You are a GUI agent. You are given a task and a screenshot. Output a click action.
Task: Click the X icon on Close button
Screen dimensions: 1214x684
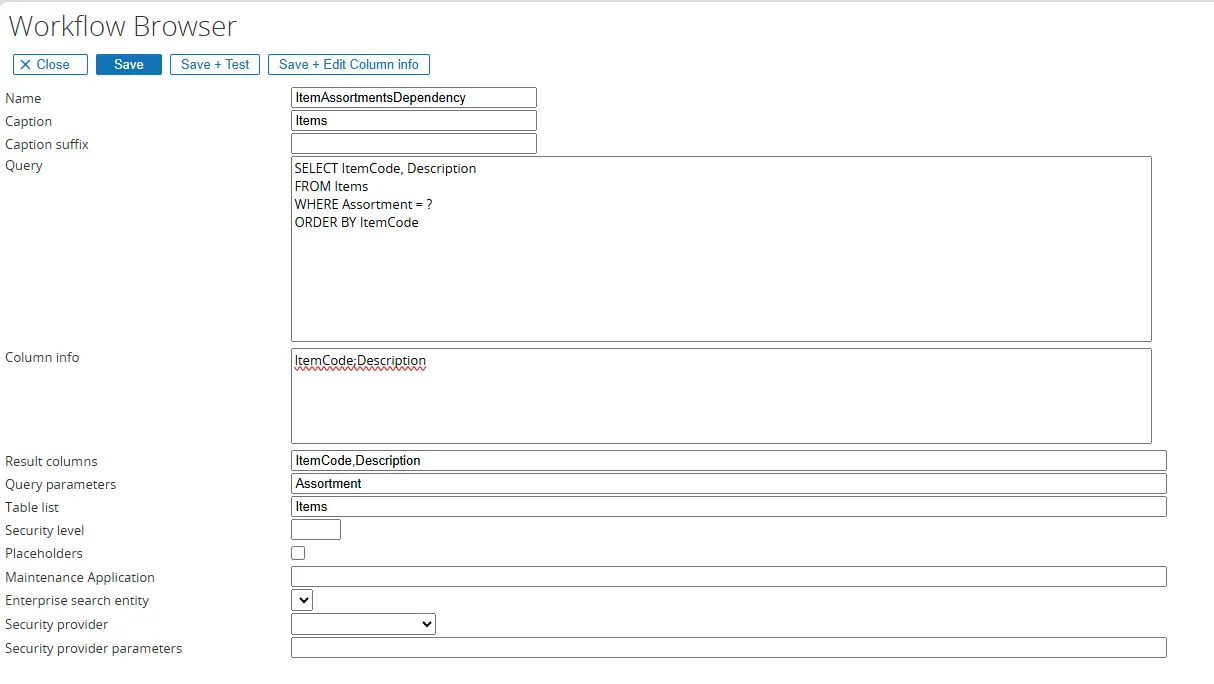[26, 64]
